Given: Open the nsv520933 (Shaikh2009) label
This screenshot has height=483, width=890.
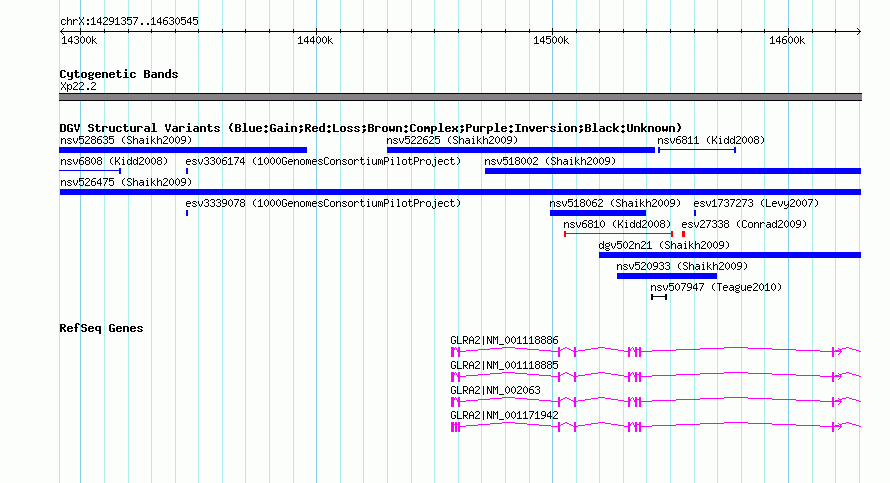Looking at the screenshot, I should 682,266.
